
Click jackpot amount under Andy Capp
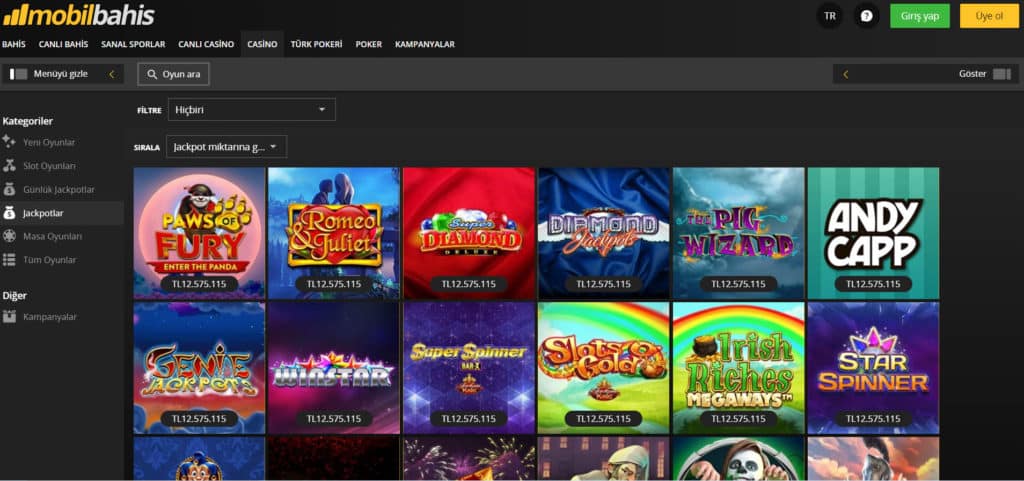[873, 284]
